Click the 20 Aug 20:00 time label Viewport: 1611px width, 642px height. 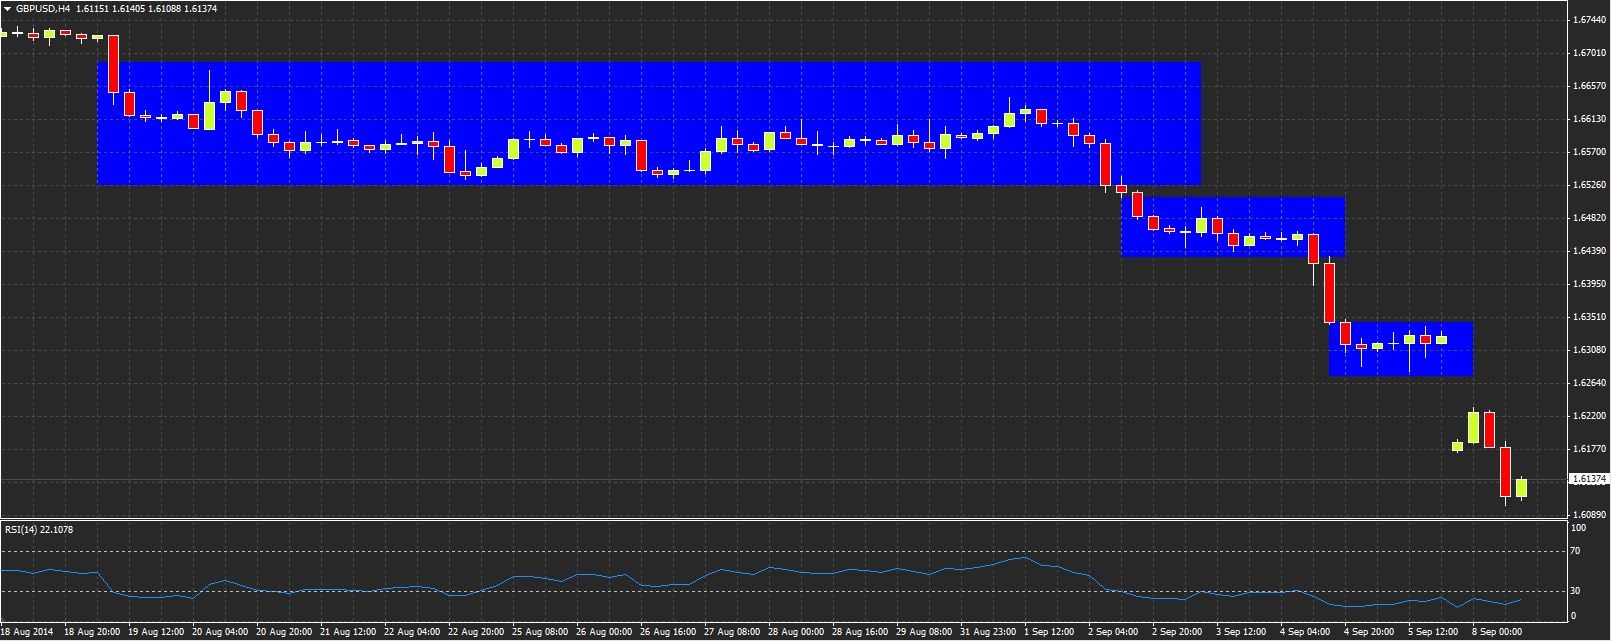tap(283, 632)
